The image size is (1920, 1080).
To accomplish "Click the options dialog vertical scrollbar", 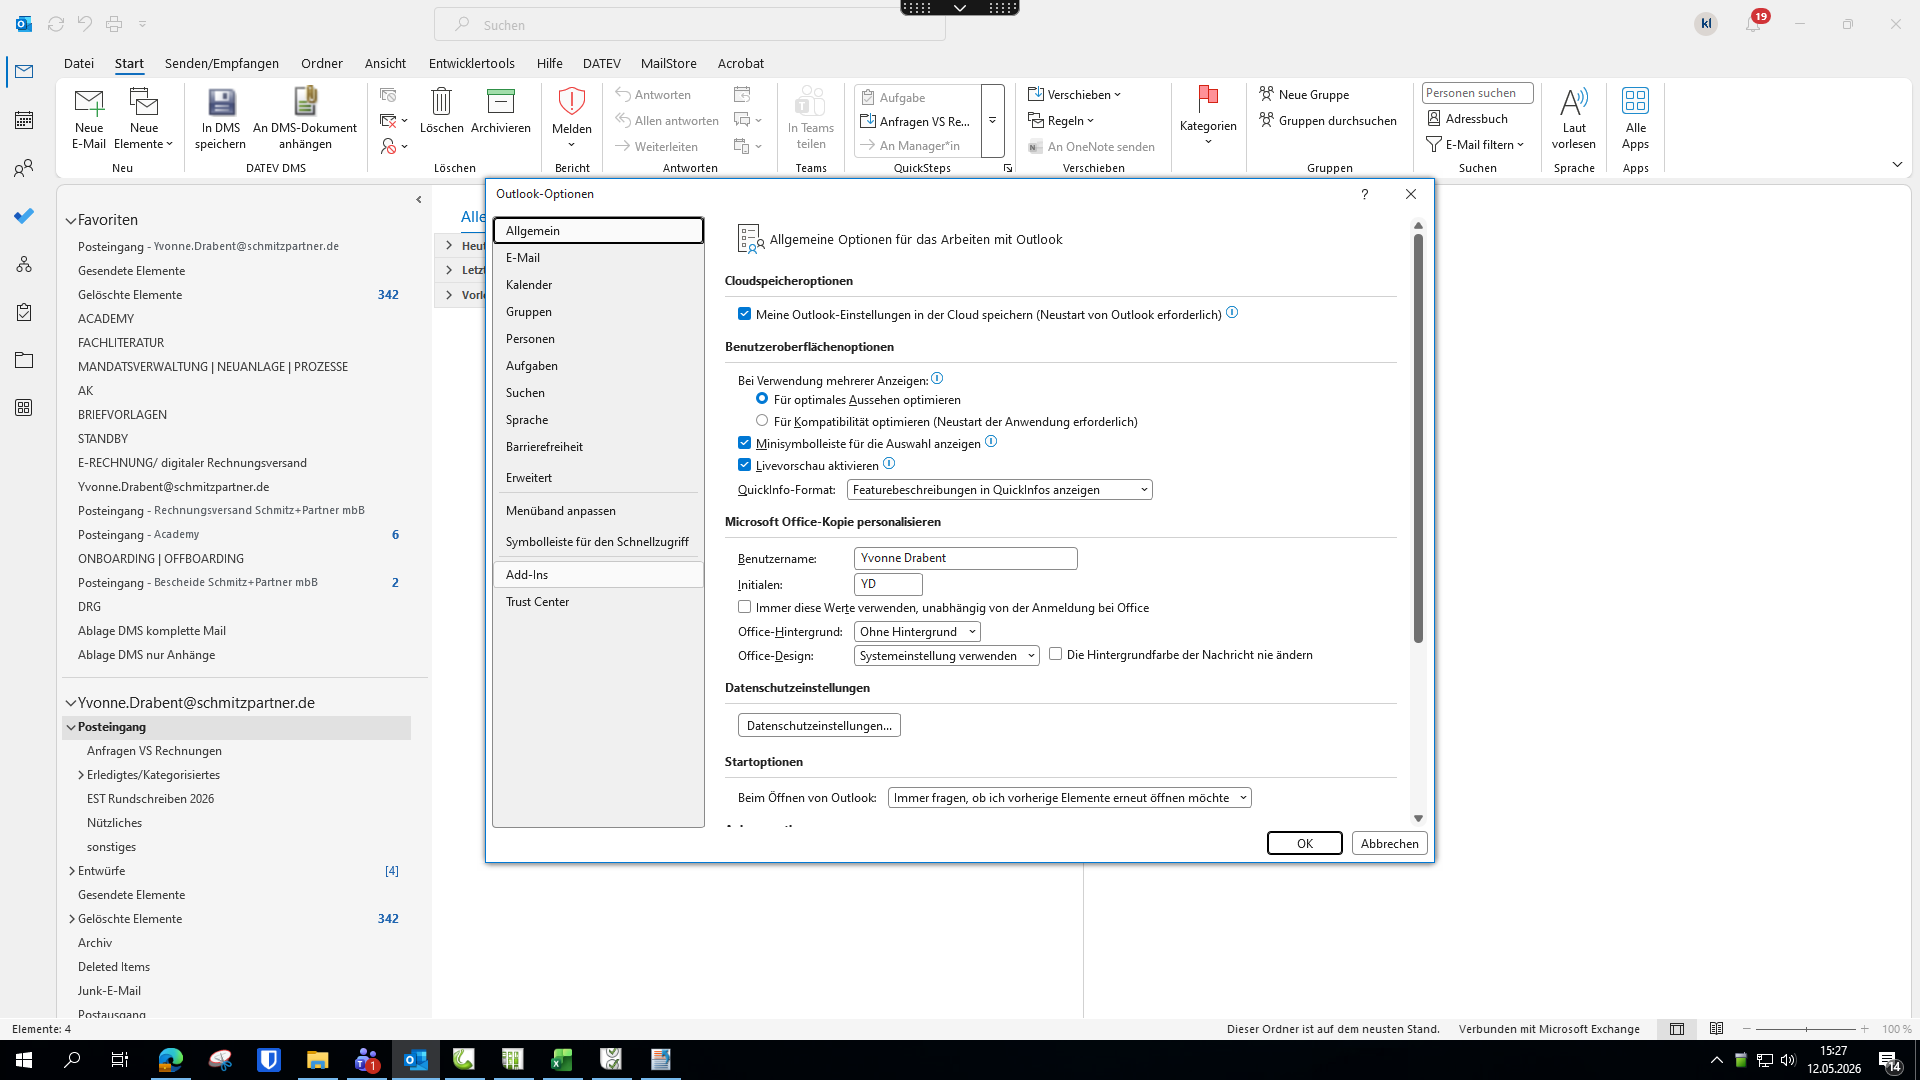I will click(1418, 438).
